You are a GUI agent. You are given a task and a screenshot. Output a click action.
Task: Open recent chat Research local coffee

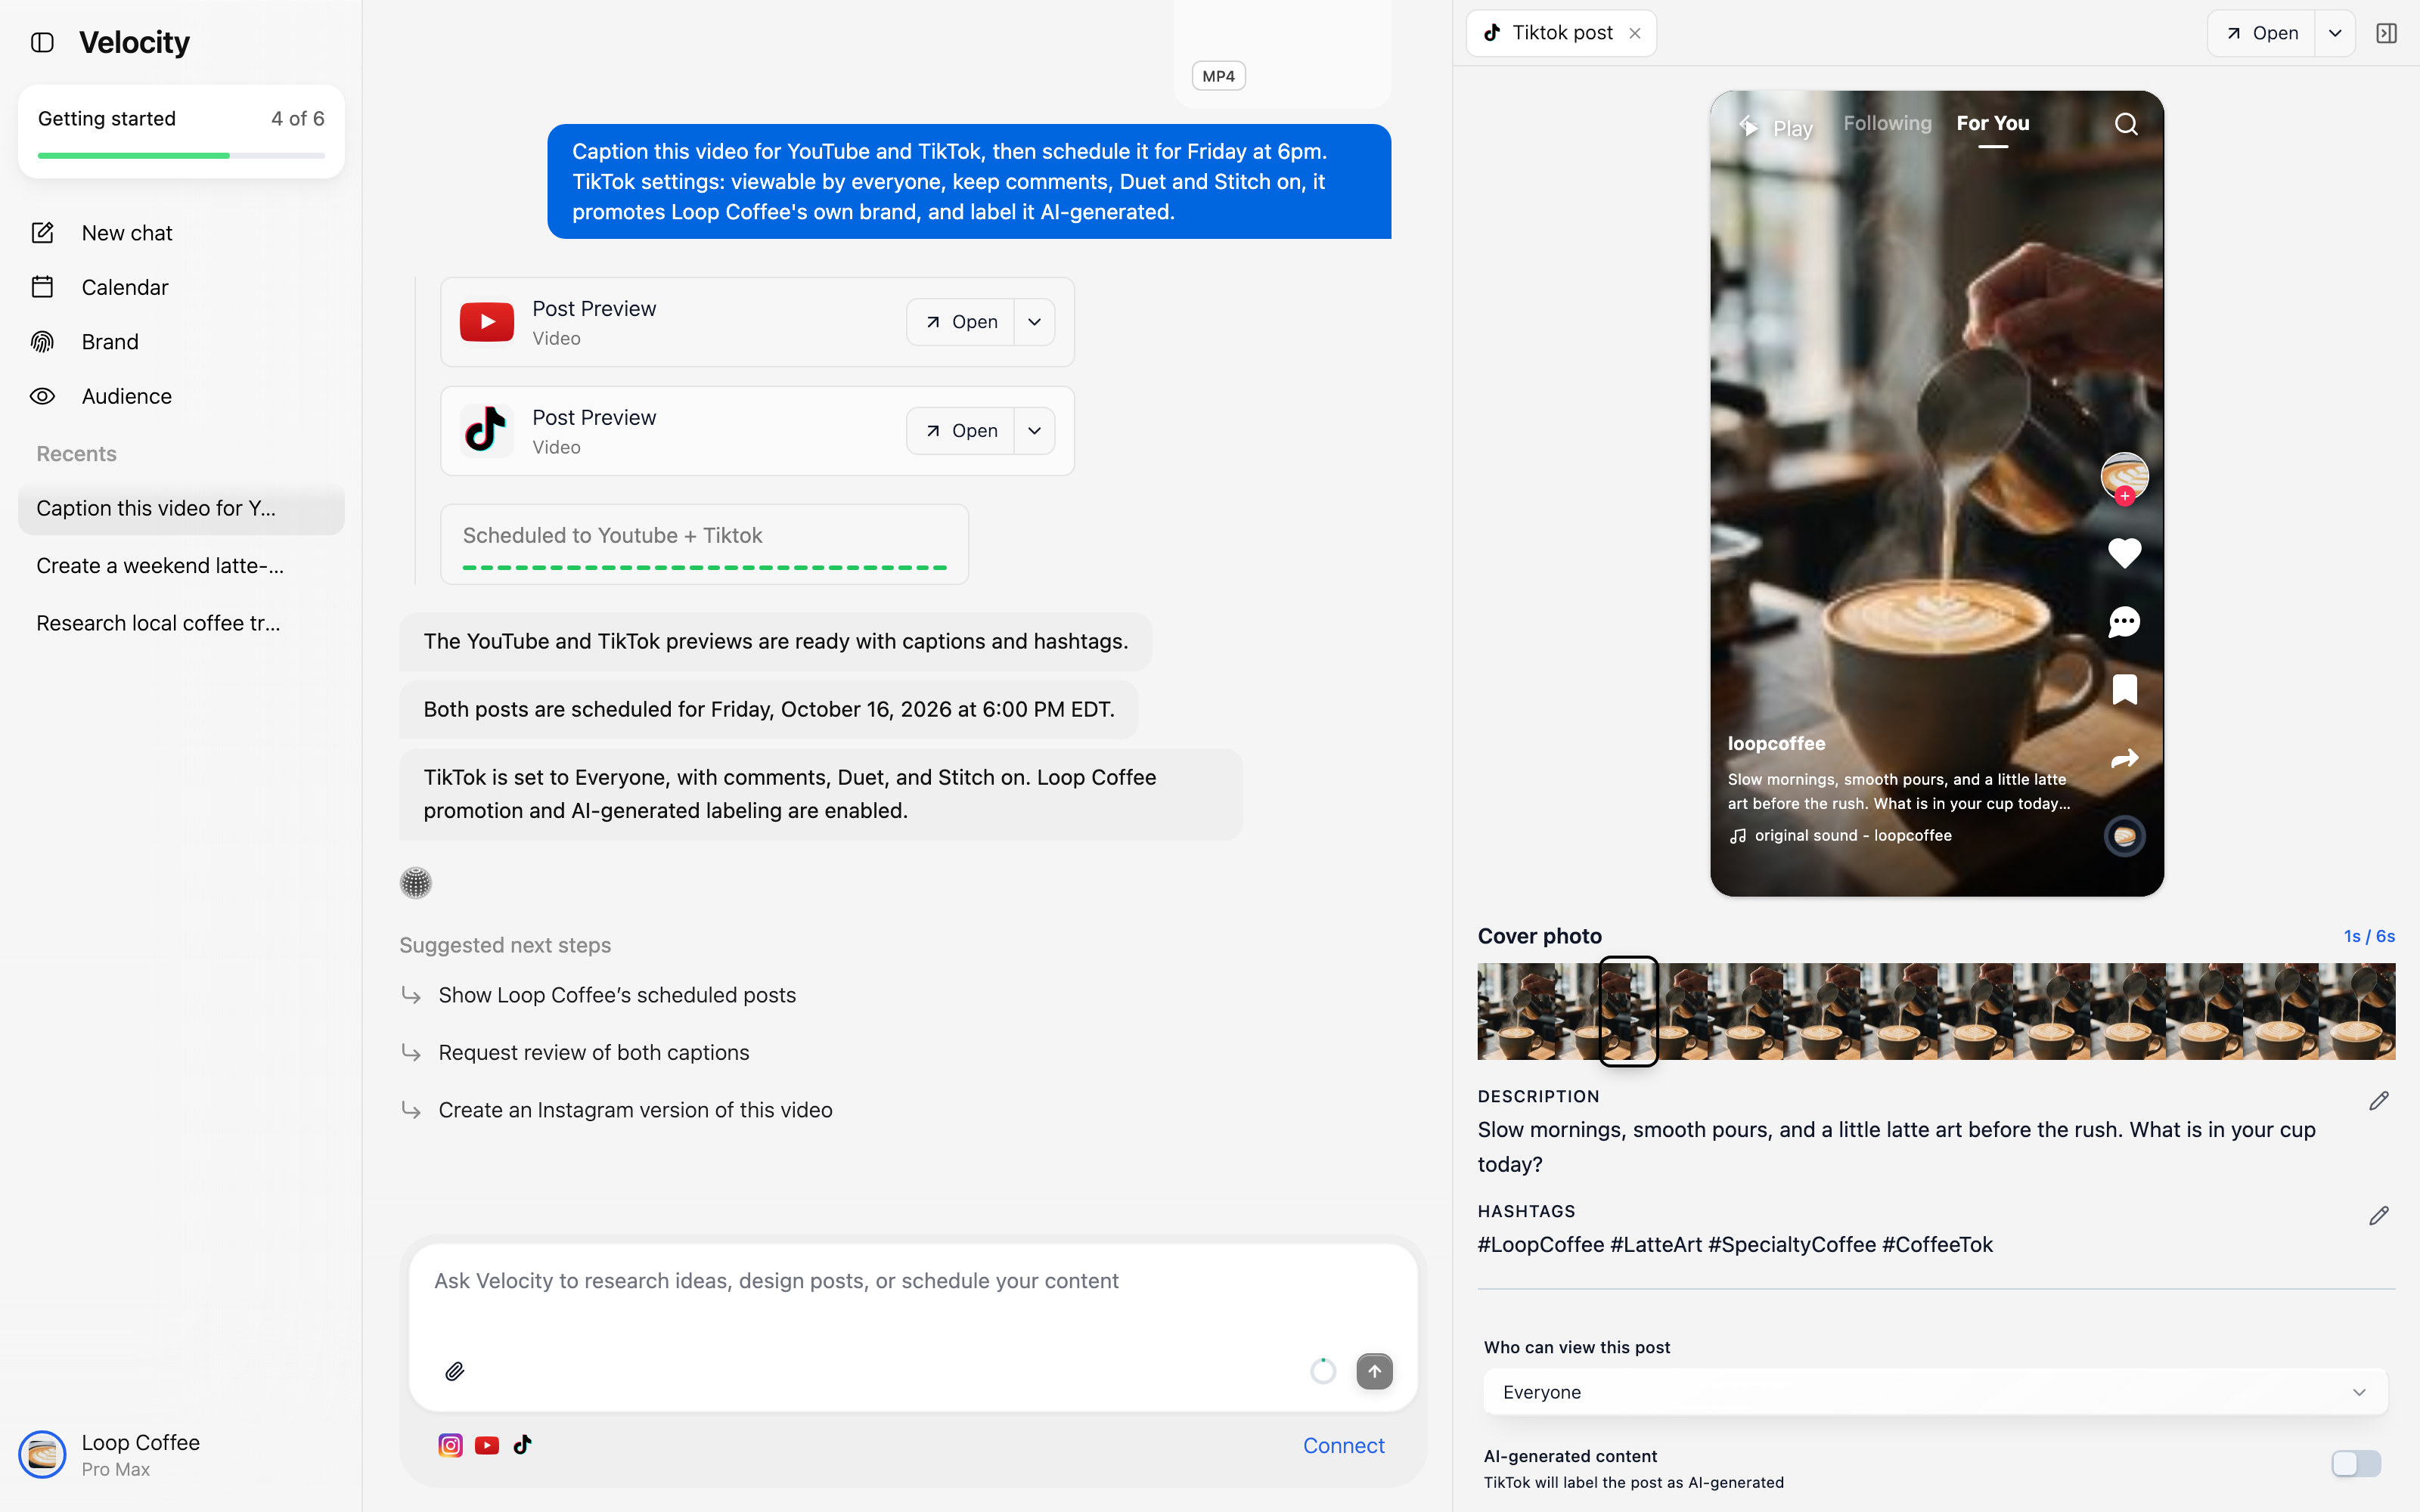click(181, 623)
